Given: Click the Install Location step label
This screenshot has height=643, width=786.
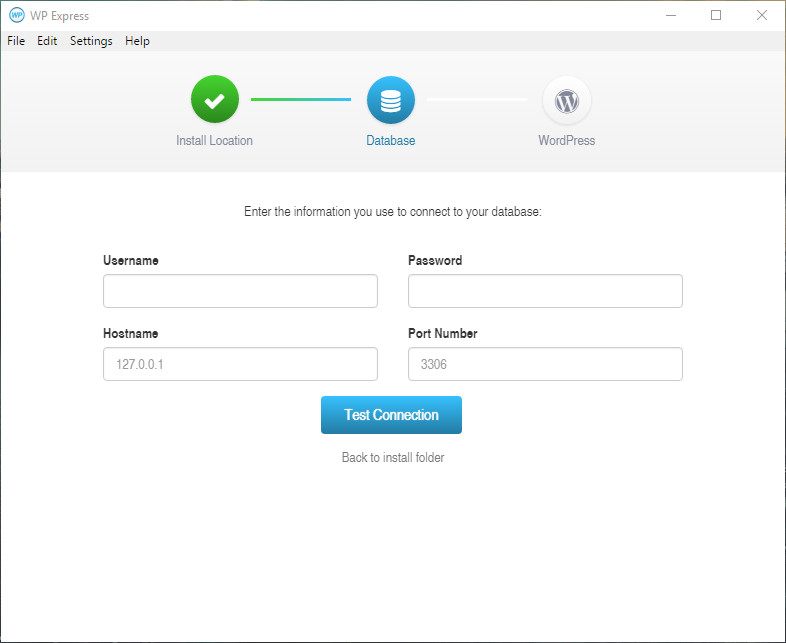Looking at the screenshot, I should (x=214, y=140).
